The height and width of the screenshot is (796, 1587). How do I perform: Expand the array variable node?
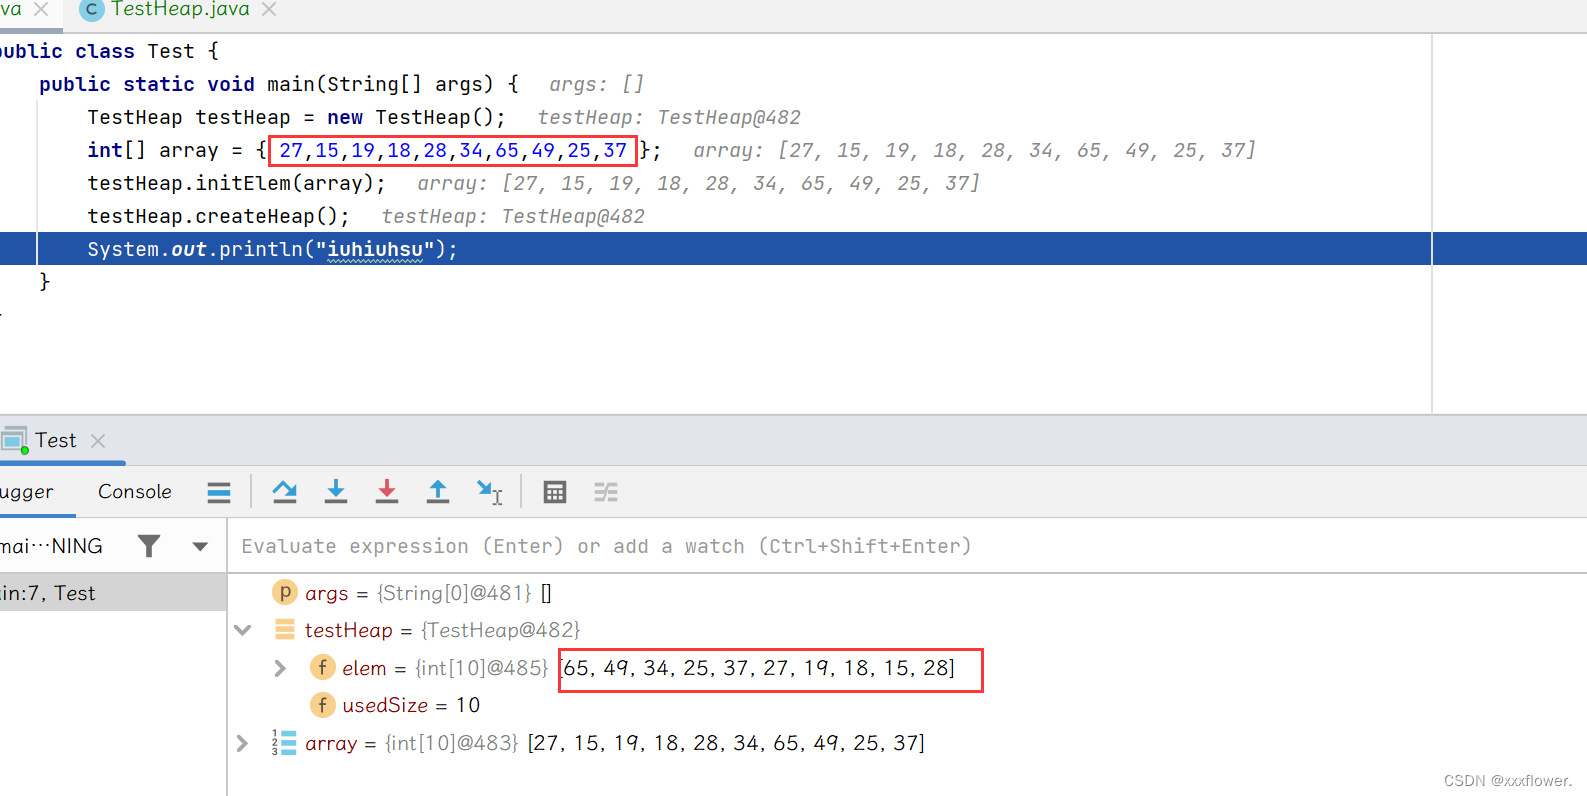click(x=242, y=743)
